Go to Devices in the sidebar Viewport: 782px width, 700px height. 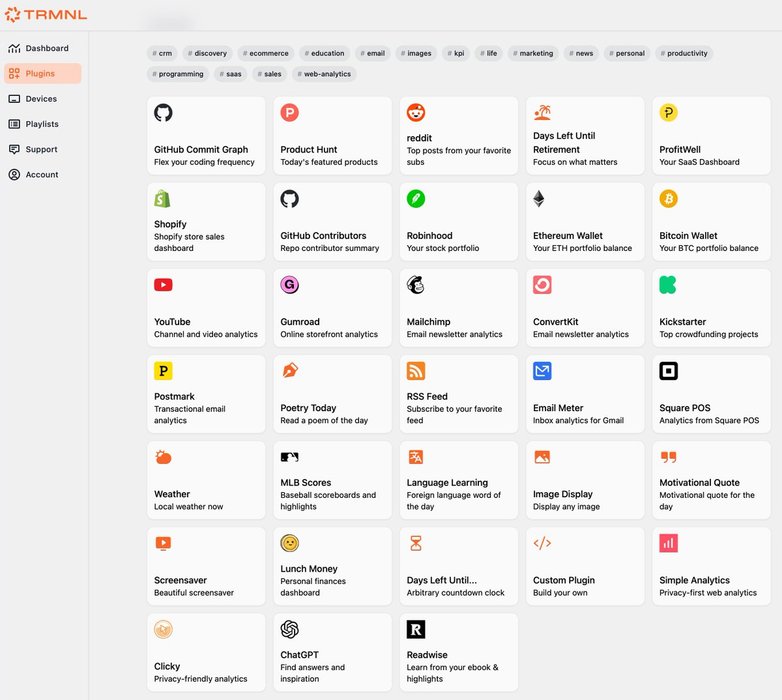[x=43, y=99]
